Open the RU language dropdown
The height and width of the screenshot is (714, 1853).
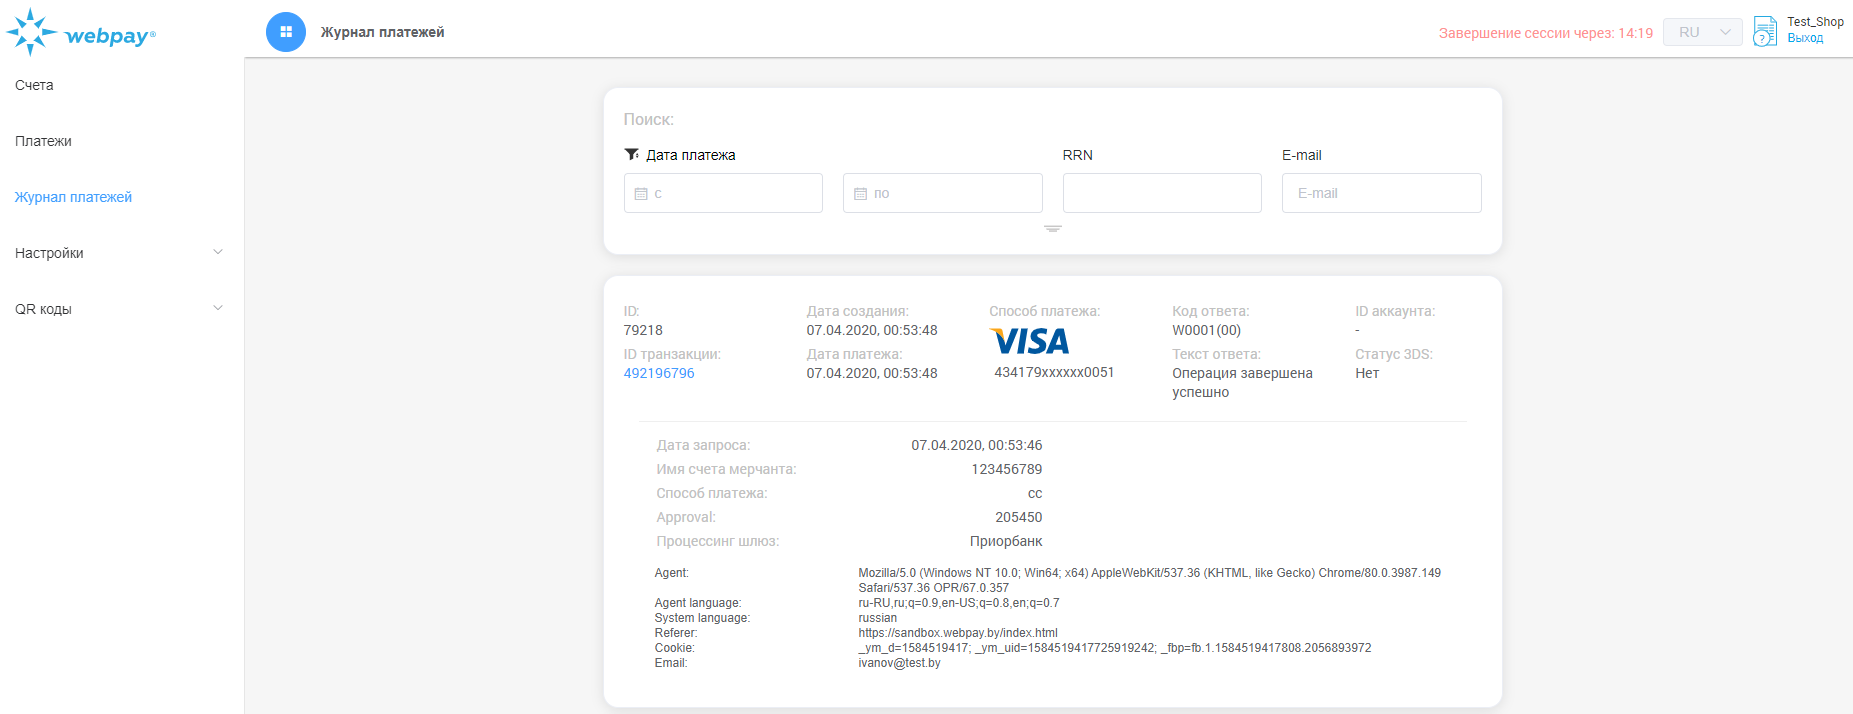tap(1702, 32)
